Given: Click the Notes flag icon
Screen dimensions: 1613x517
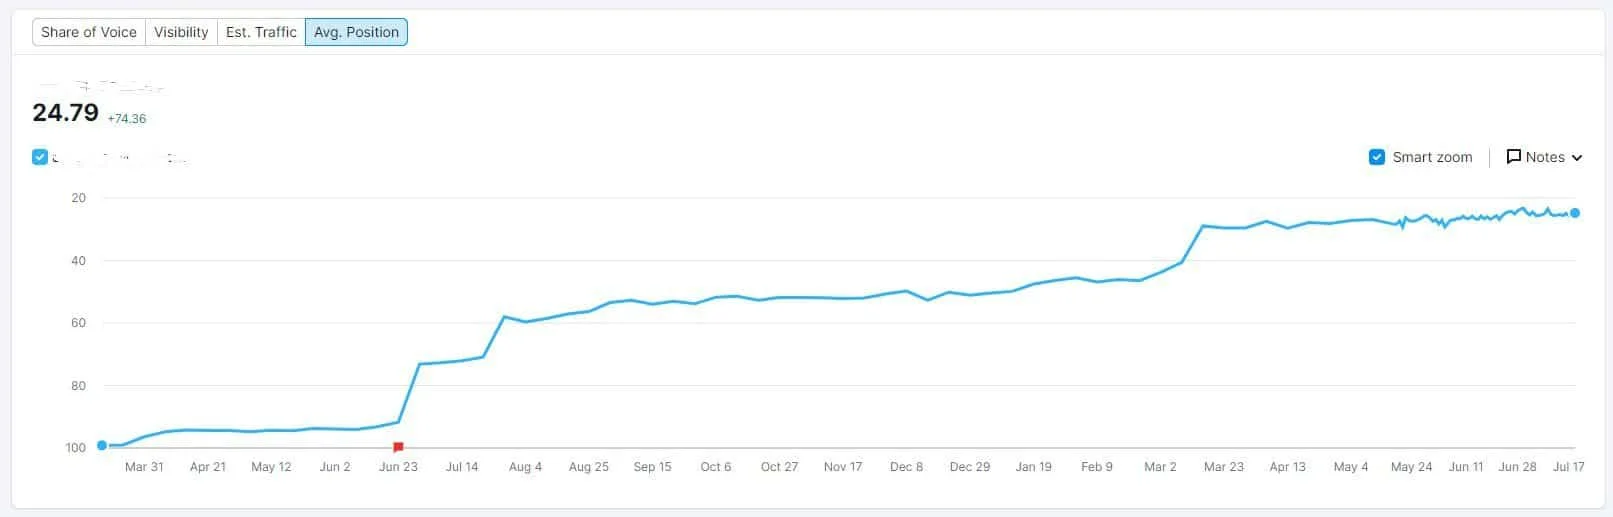Looking at the screenshot, I should [1514, 157].
